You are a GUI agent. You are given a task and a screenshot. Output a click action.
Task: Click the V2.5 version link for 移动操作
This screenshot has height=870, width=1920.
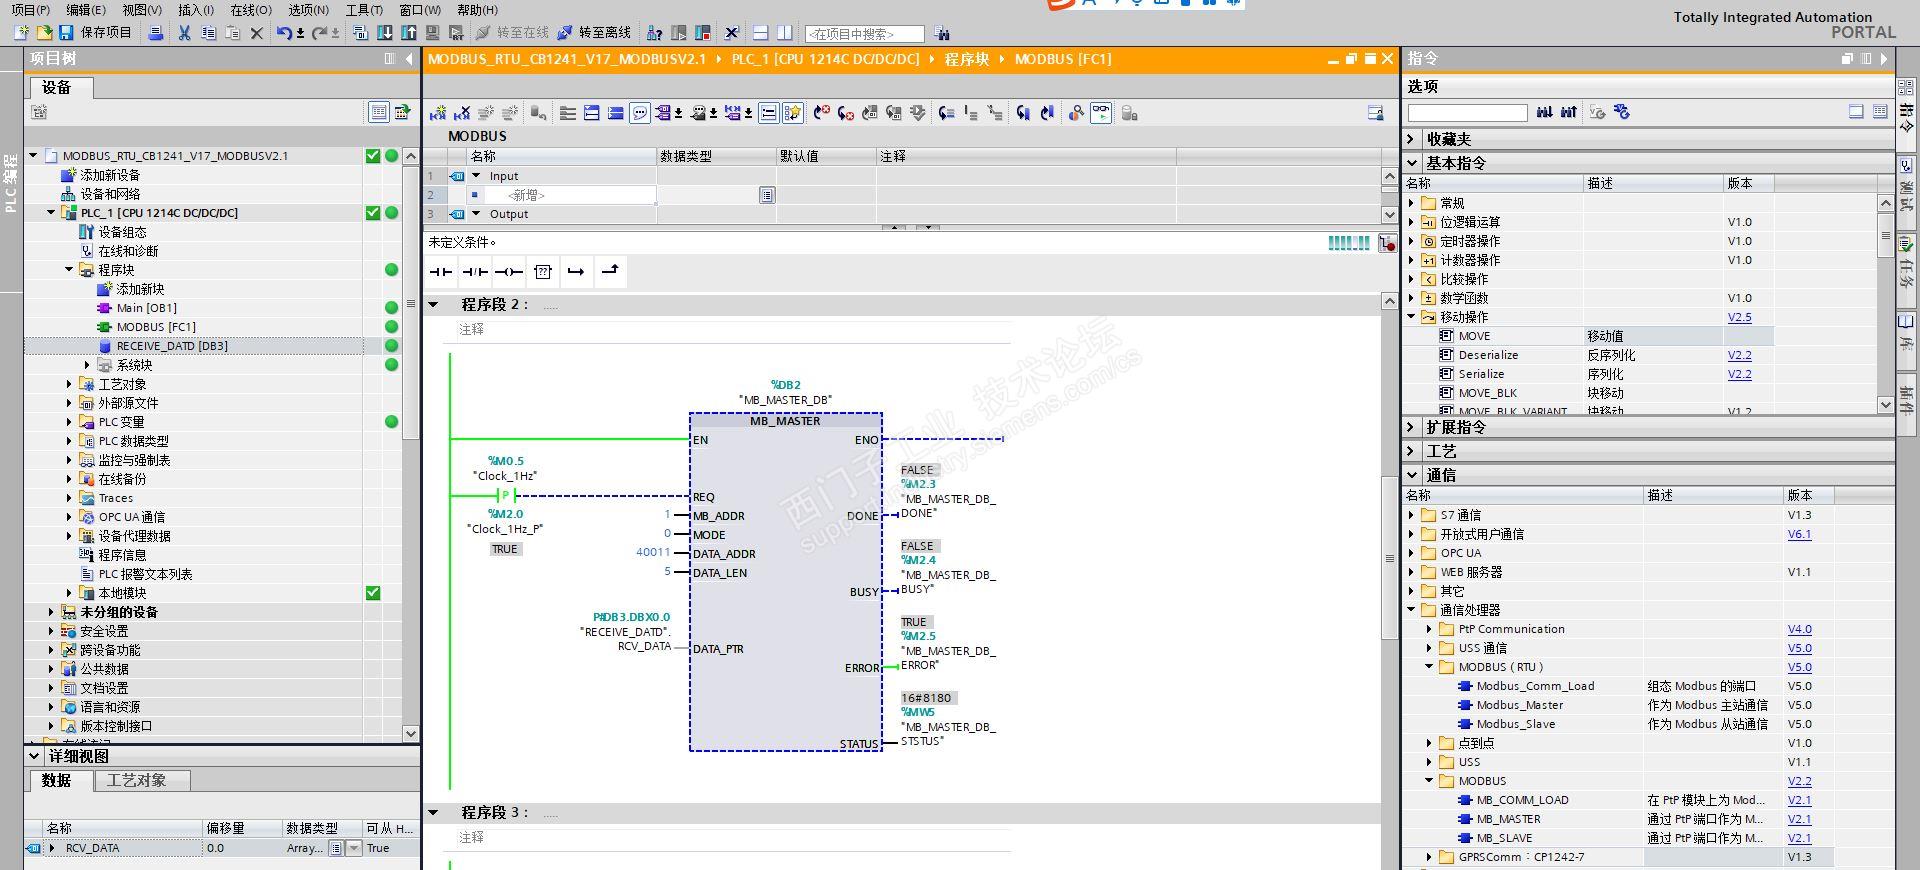(1740, 317)
